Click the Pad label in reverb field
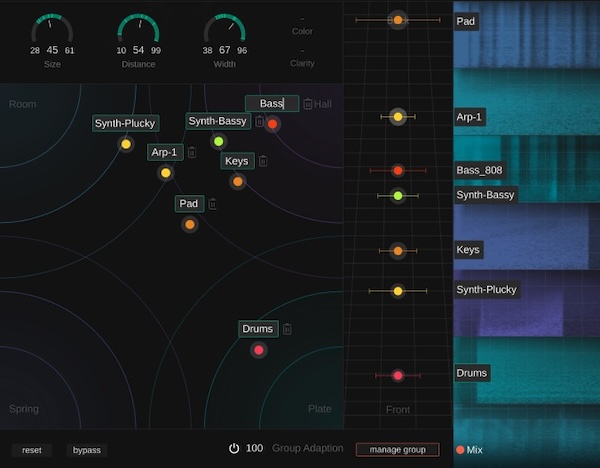Viewport: 600px width, 468px height. (189, 204)
